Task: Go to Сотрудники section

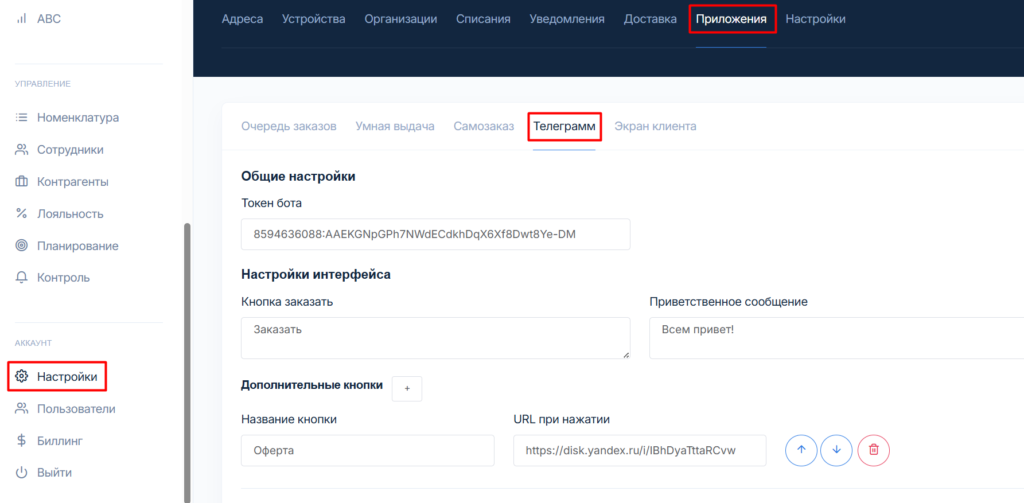Action: point(70,149)
